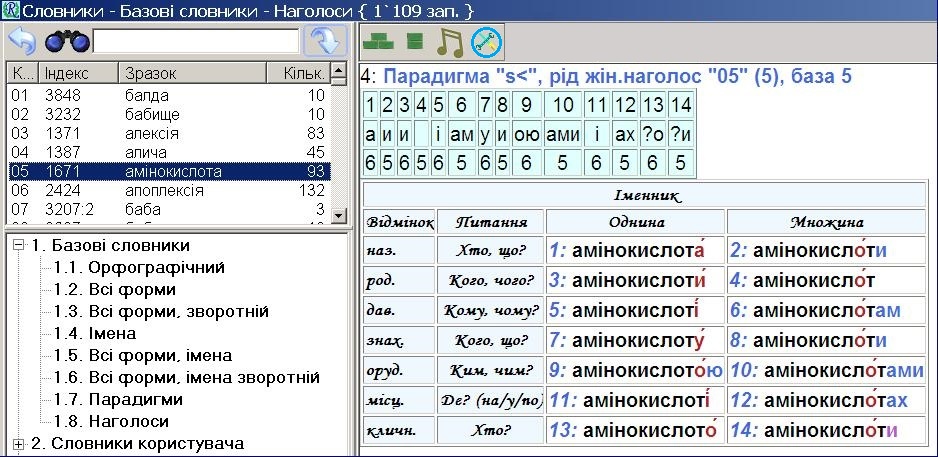938x457 pixels.
Task: Click the ending cell ою
Action: 526,135
